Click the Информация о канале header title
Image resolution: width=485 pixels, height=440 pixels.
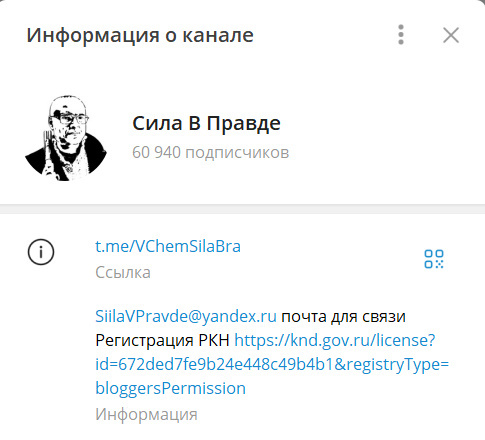(x=140, y=35)
